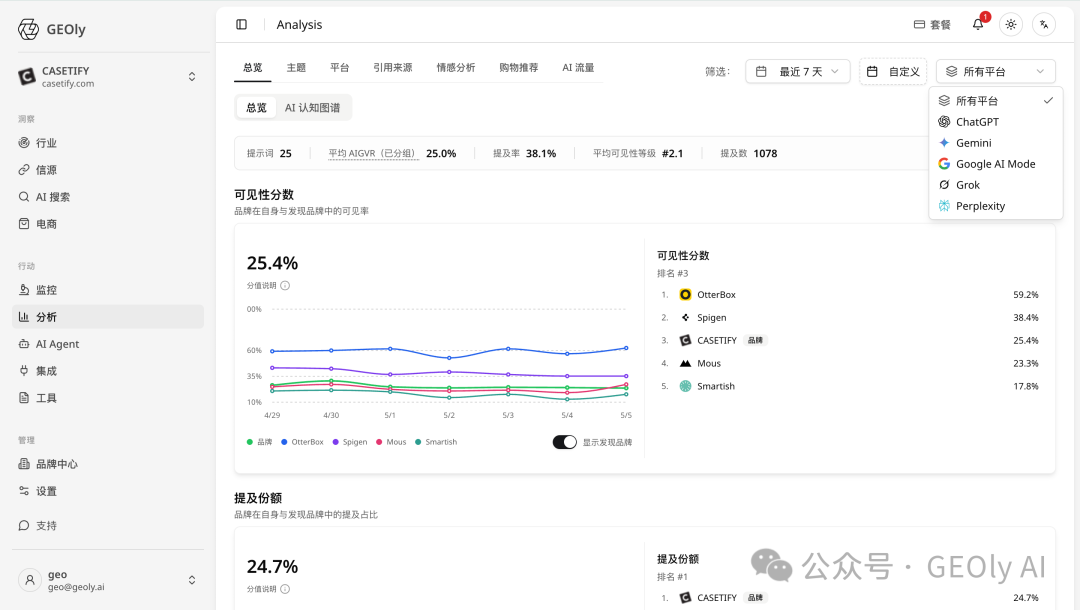The height and width of the screenshot is (610, 1080).
Task: Click the GEOly logo icon
Action: 28,30
